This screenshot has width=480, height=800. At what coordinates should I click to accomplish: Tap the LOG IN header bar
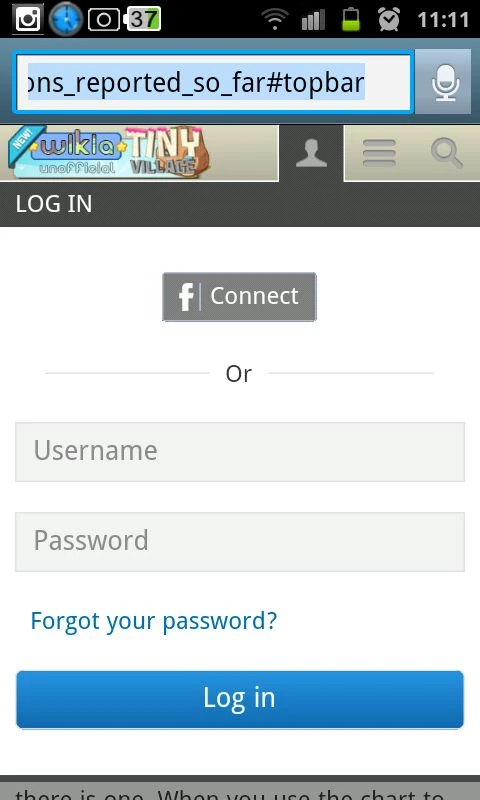(240, 204)
